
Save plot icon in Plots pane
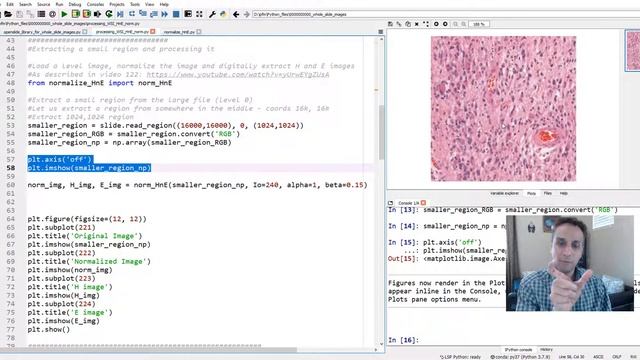click(x=390, y=24)
